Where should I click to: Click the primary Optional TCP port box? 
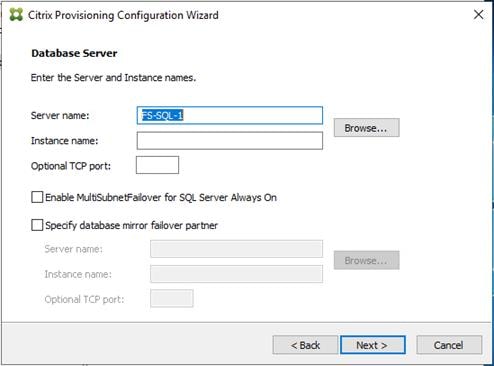157,165
